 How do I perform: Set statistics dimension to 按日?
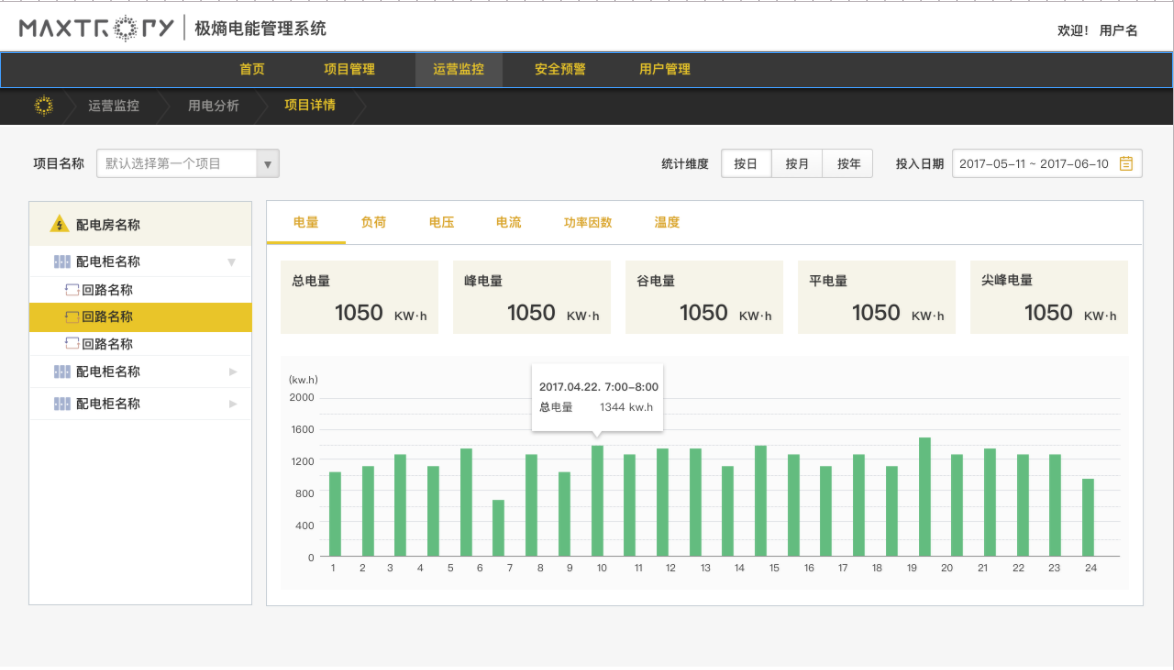pos(746,164)
